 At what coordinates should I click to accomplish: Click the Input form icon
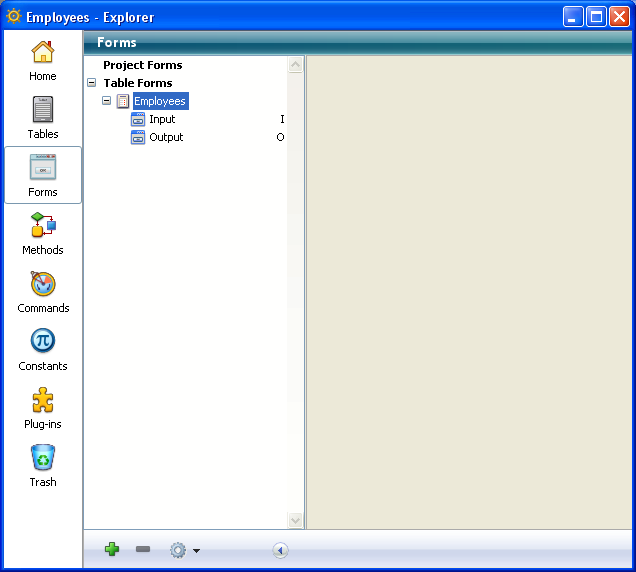(138, 119)
